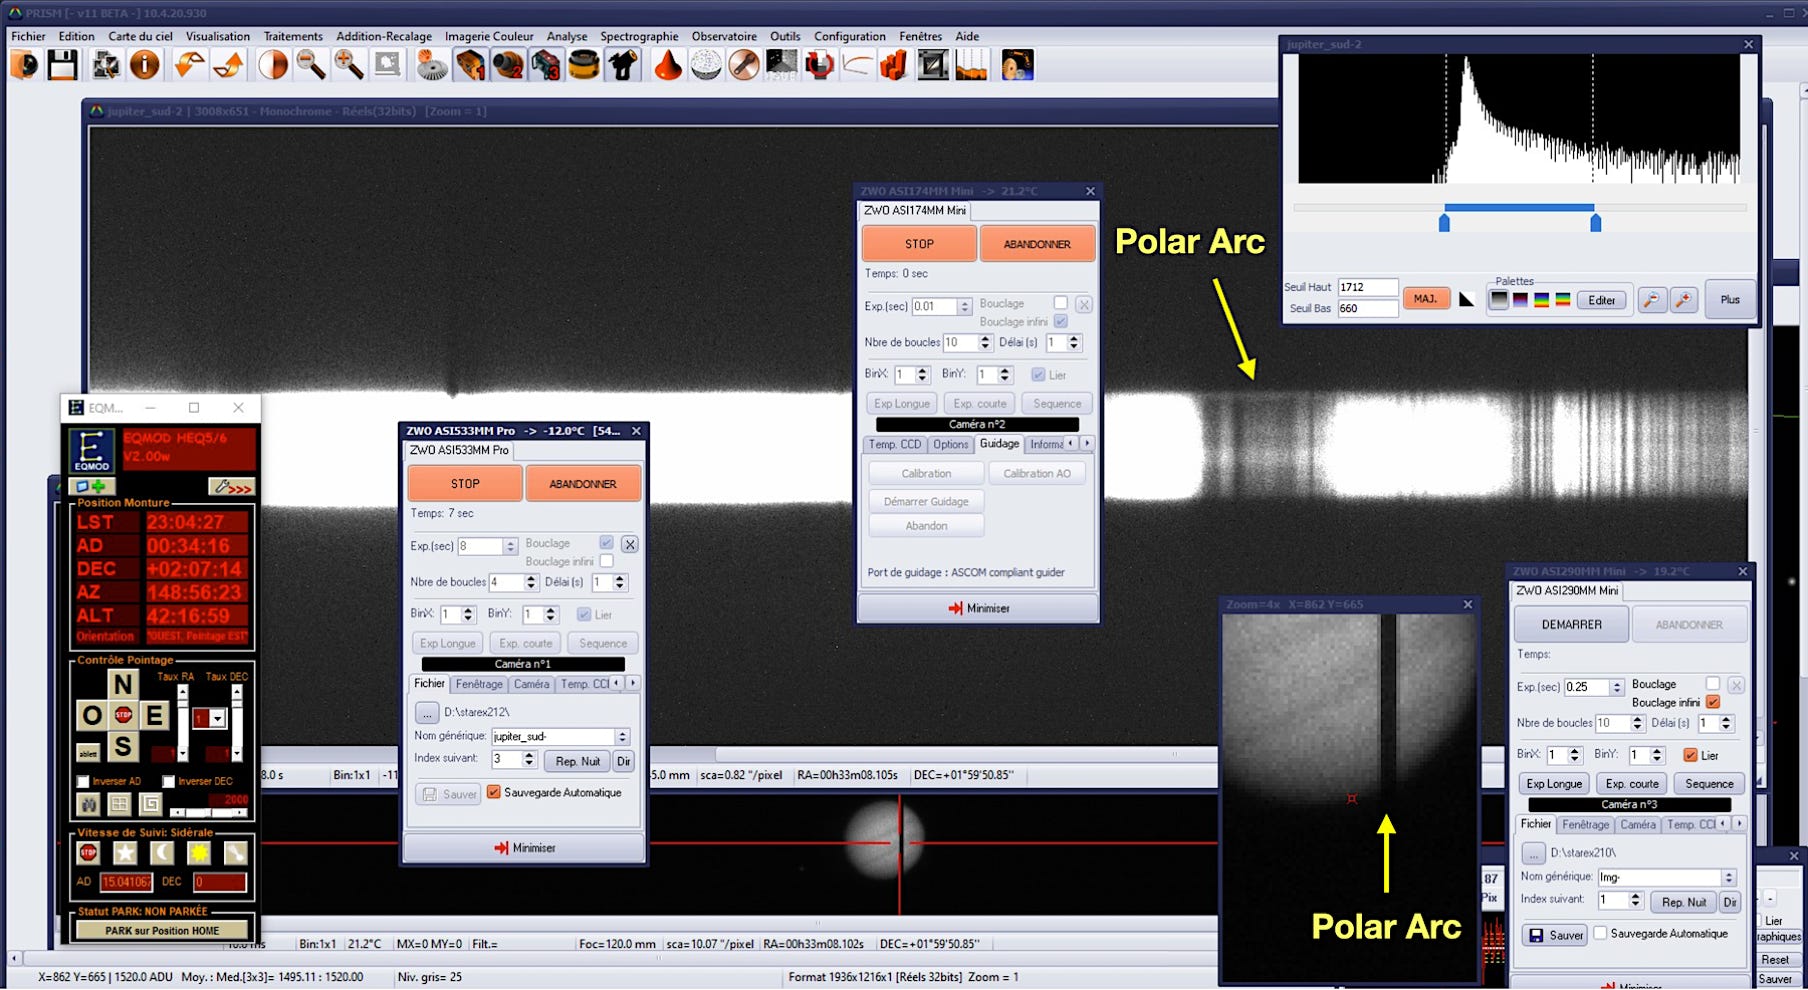Open the Observatoire menu
Image resolution: width=1808 pixels, height=990 pixels.
pyautogui.click(x=724, y=36)
